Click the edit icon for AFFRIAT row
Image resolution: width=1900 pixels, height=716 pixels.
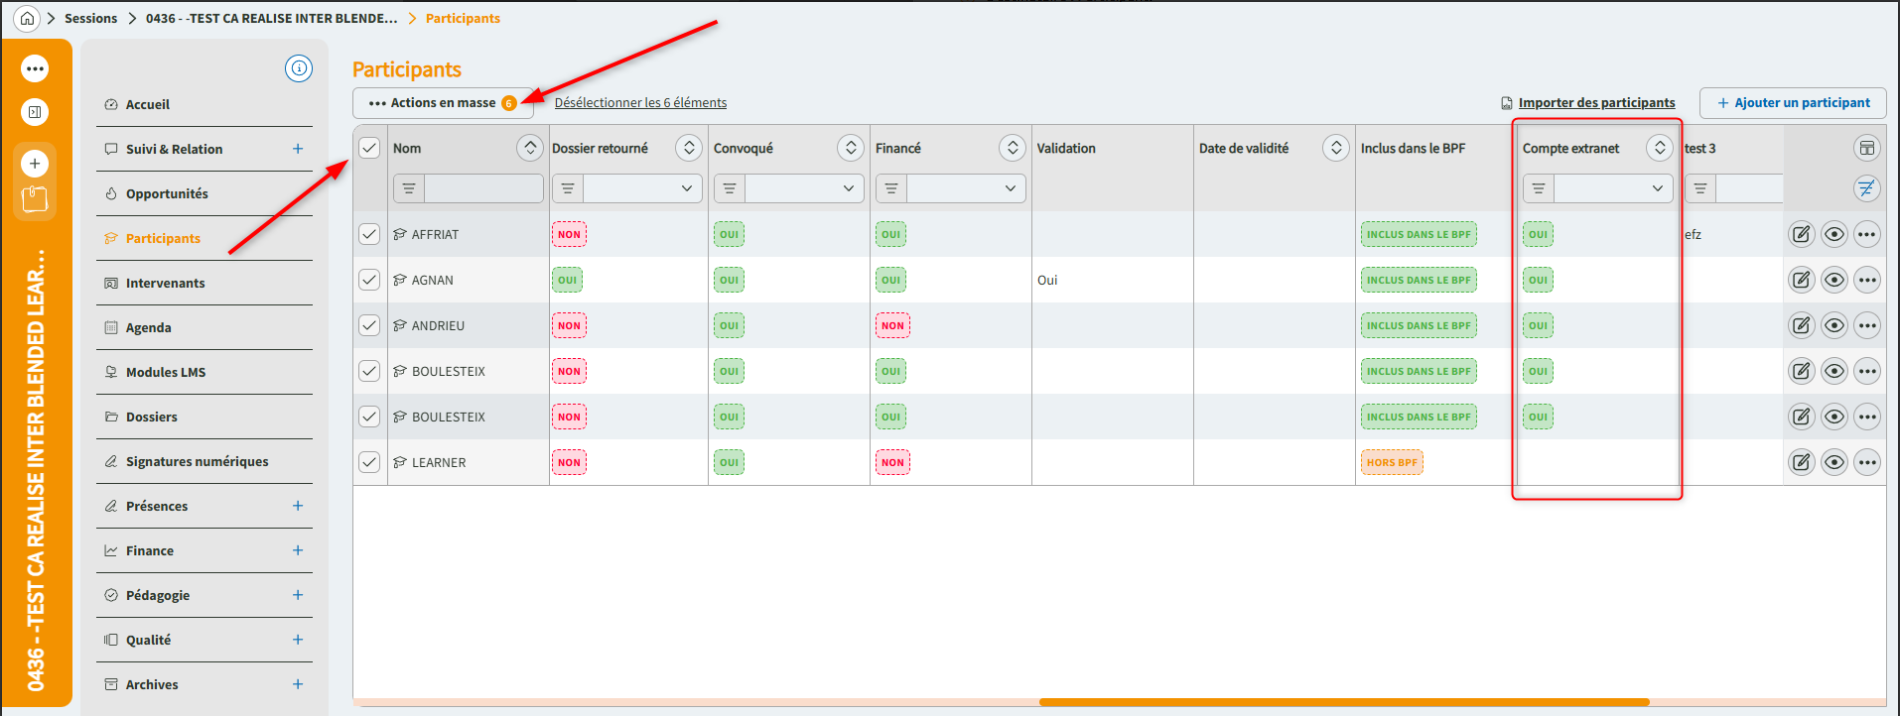coord(1801,235)
